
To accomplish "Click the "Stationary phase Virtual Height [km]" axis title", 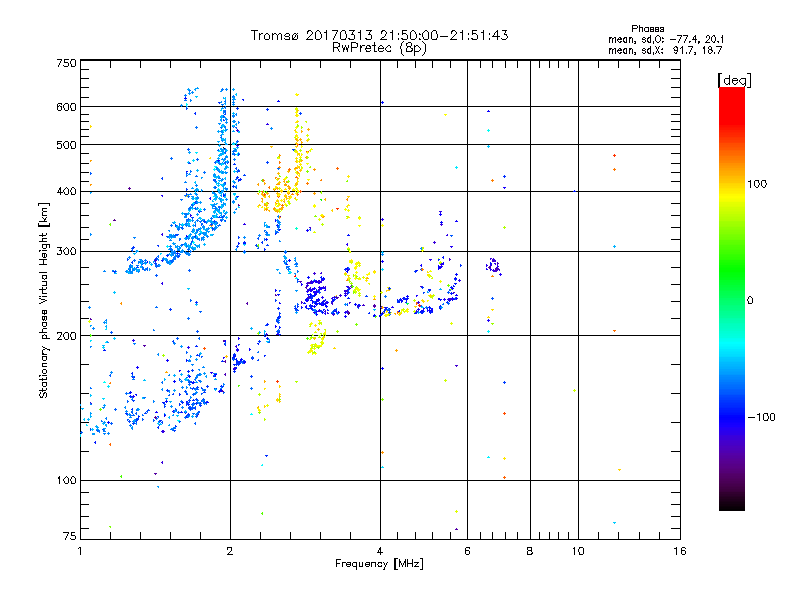I will [44, 300].
